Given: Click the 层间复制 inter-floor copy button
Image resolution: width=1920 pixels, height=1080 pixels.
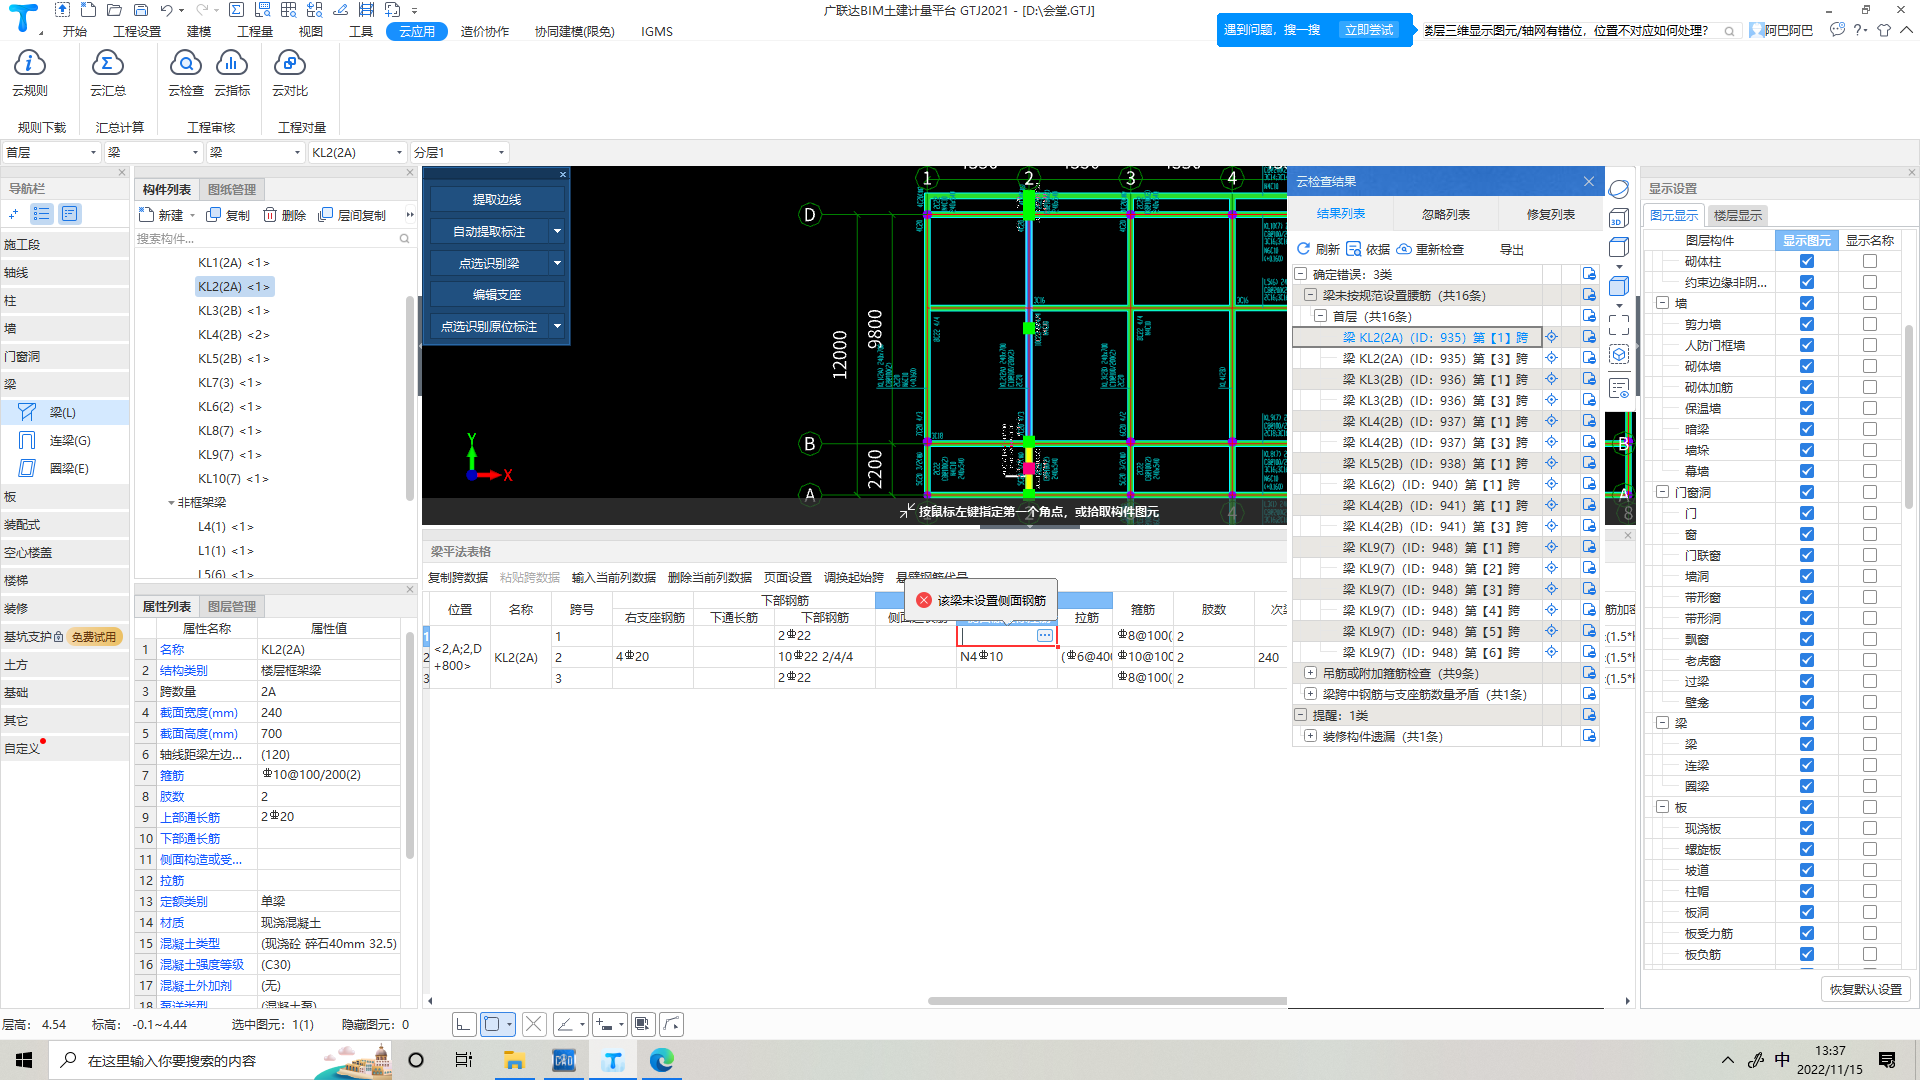Looking at the screenshot, I should coord(352,215).
